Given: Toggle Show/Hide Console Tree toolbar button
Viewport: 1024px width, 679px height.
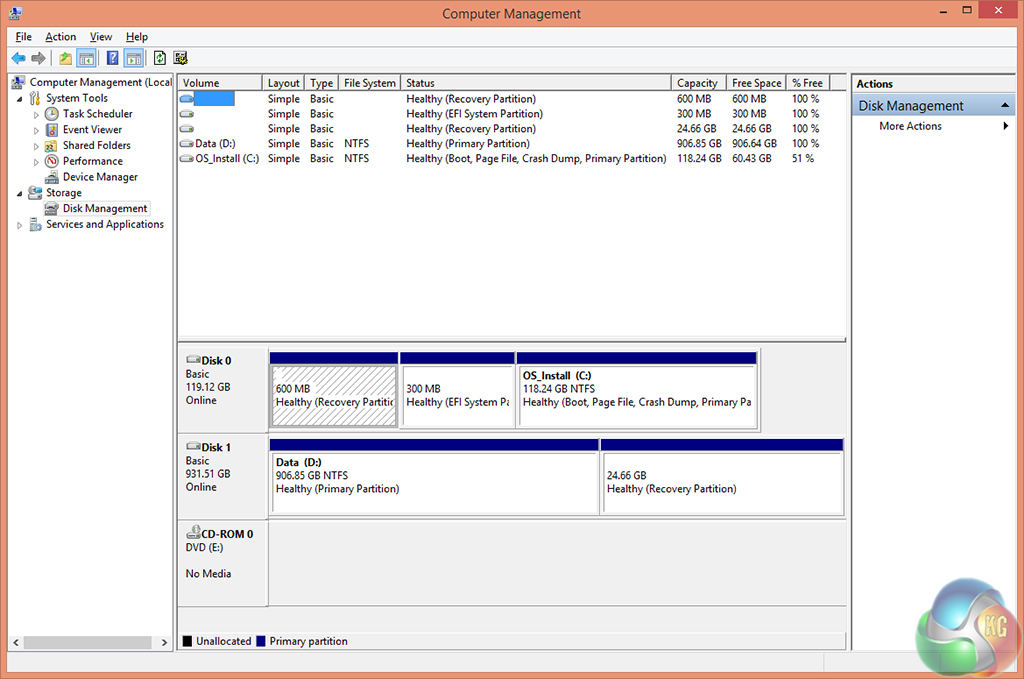Looking at the screenshot, I should (86, 58).
